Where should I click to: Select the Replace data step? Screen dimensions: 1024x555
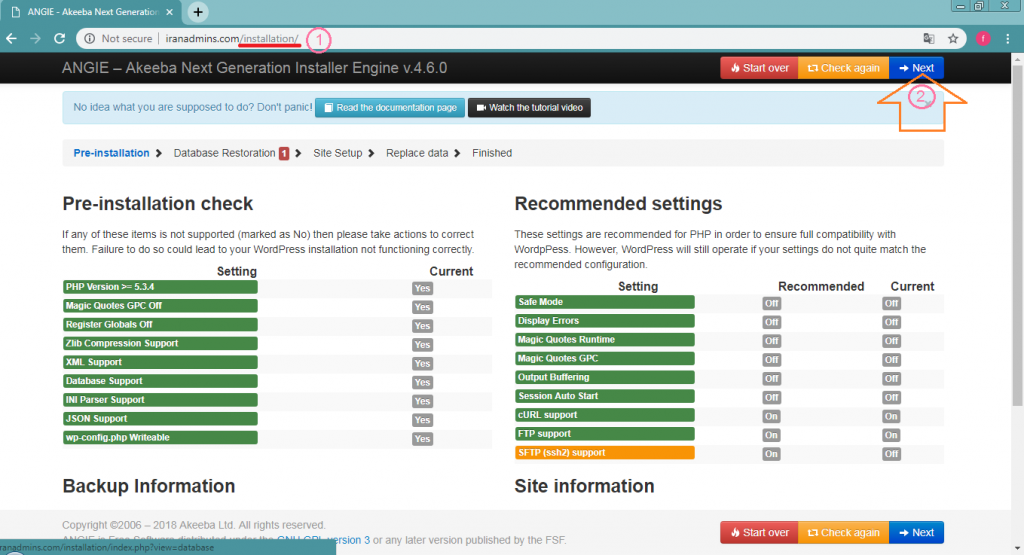417,153
